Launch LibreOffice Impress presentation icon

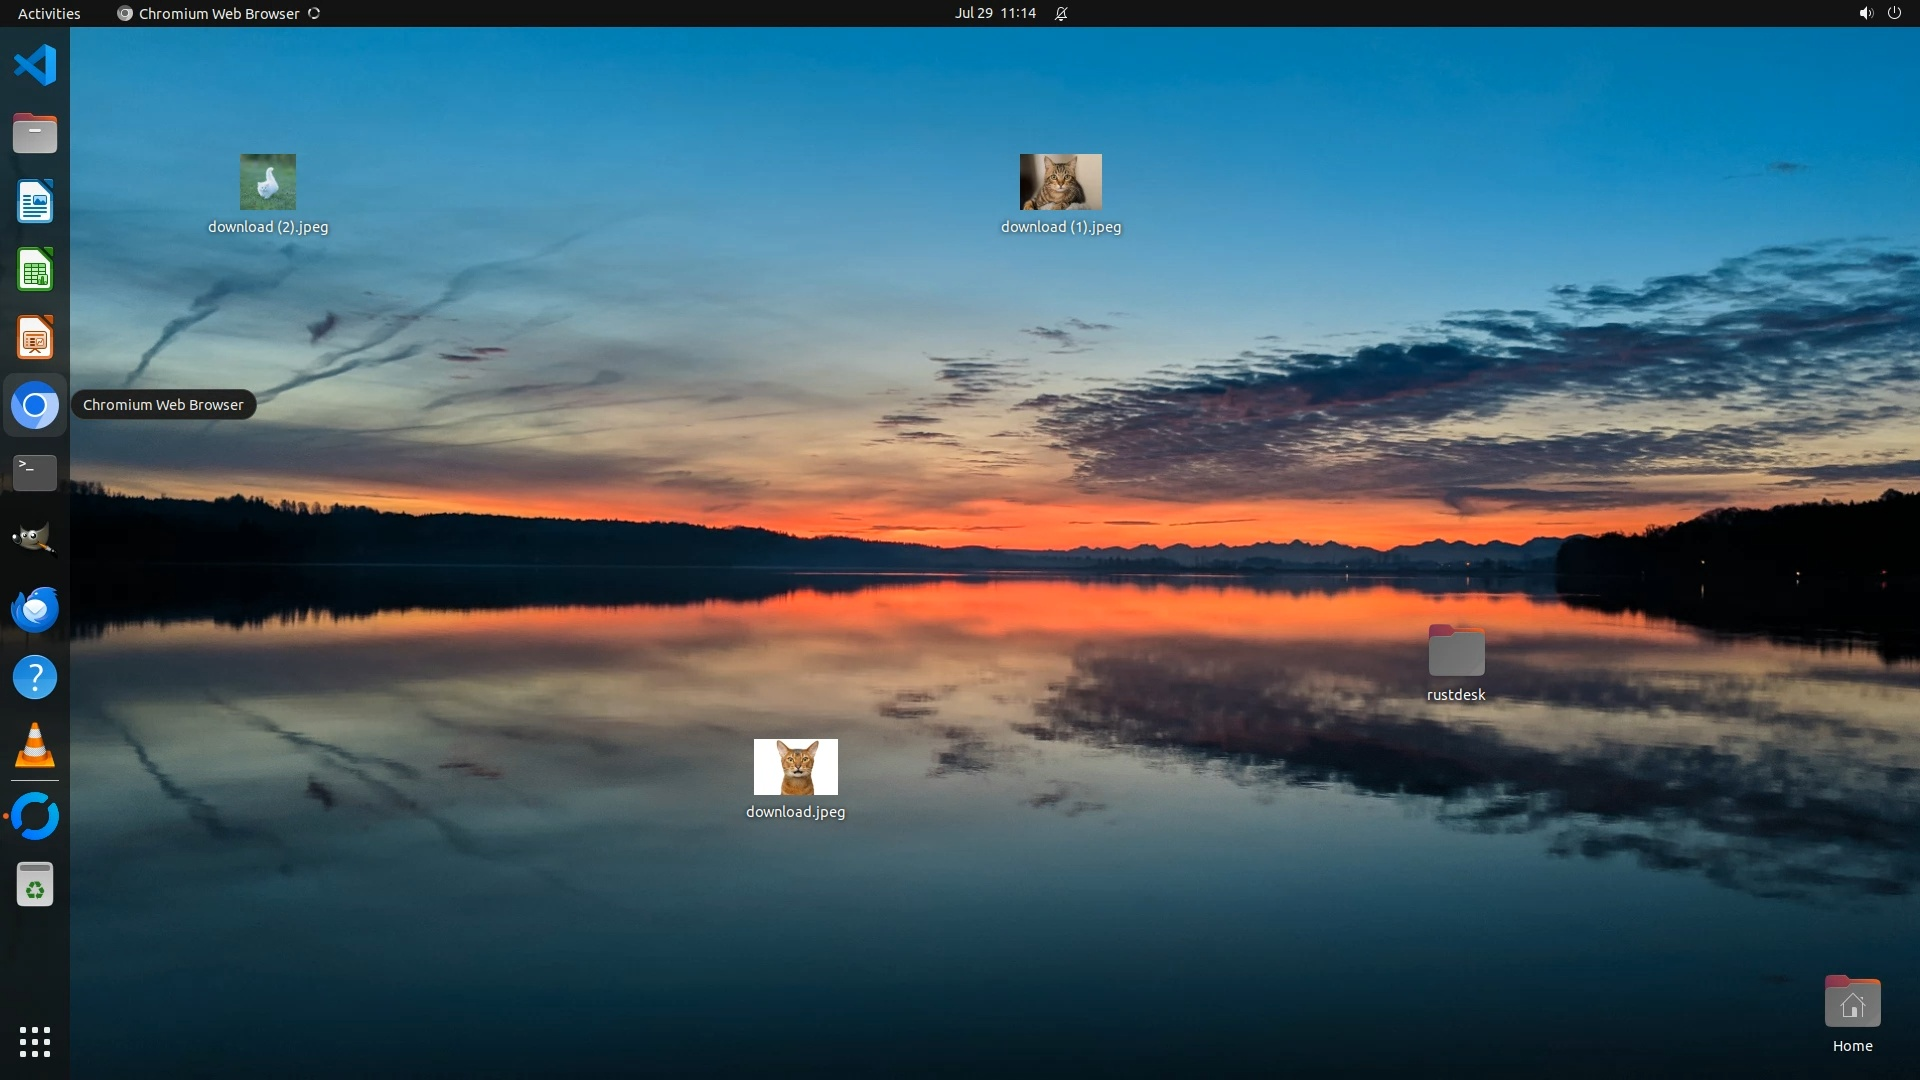coord(35,338)
